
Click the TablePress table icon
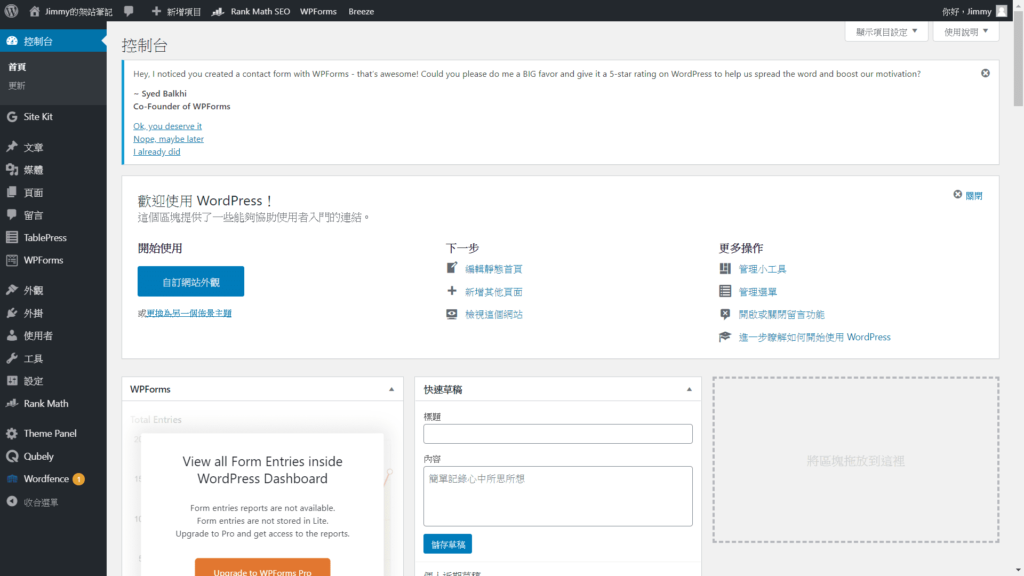[12, 237]
